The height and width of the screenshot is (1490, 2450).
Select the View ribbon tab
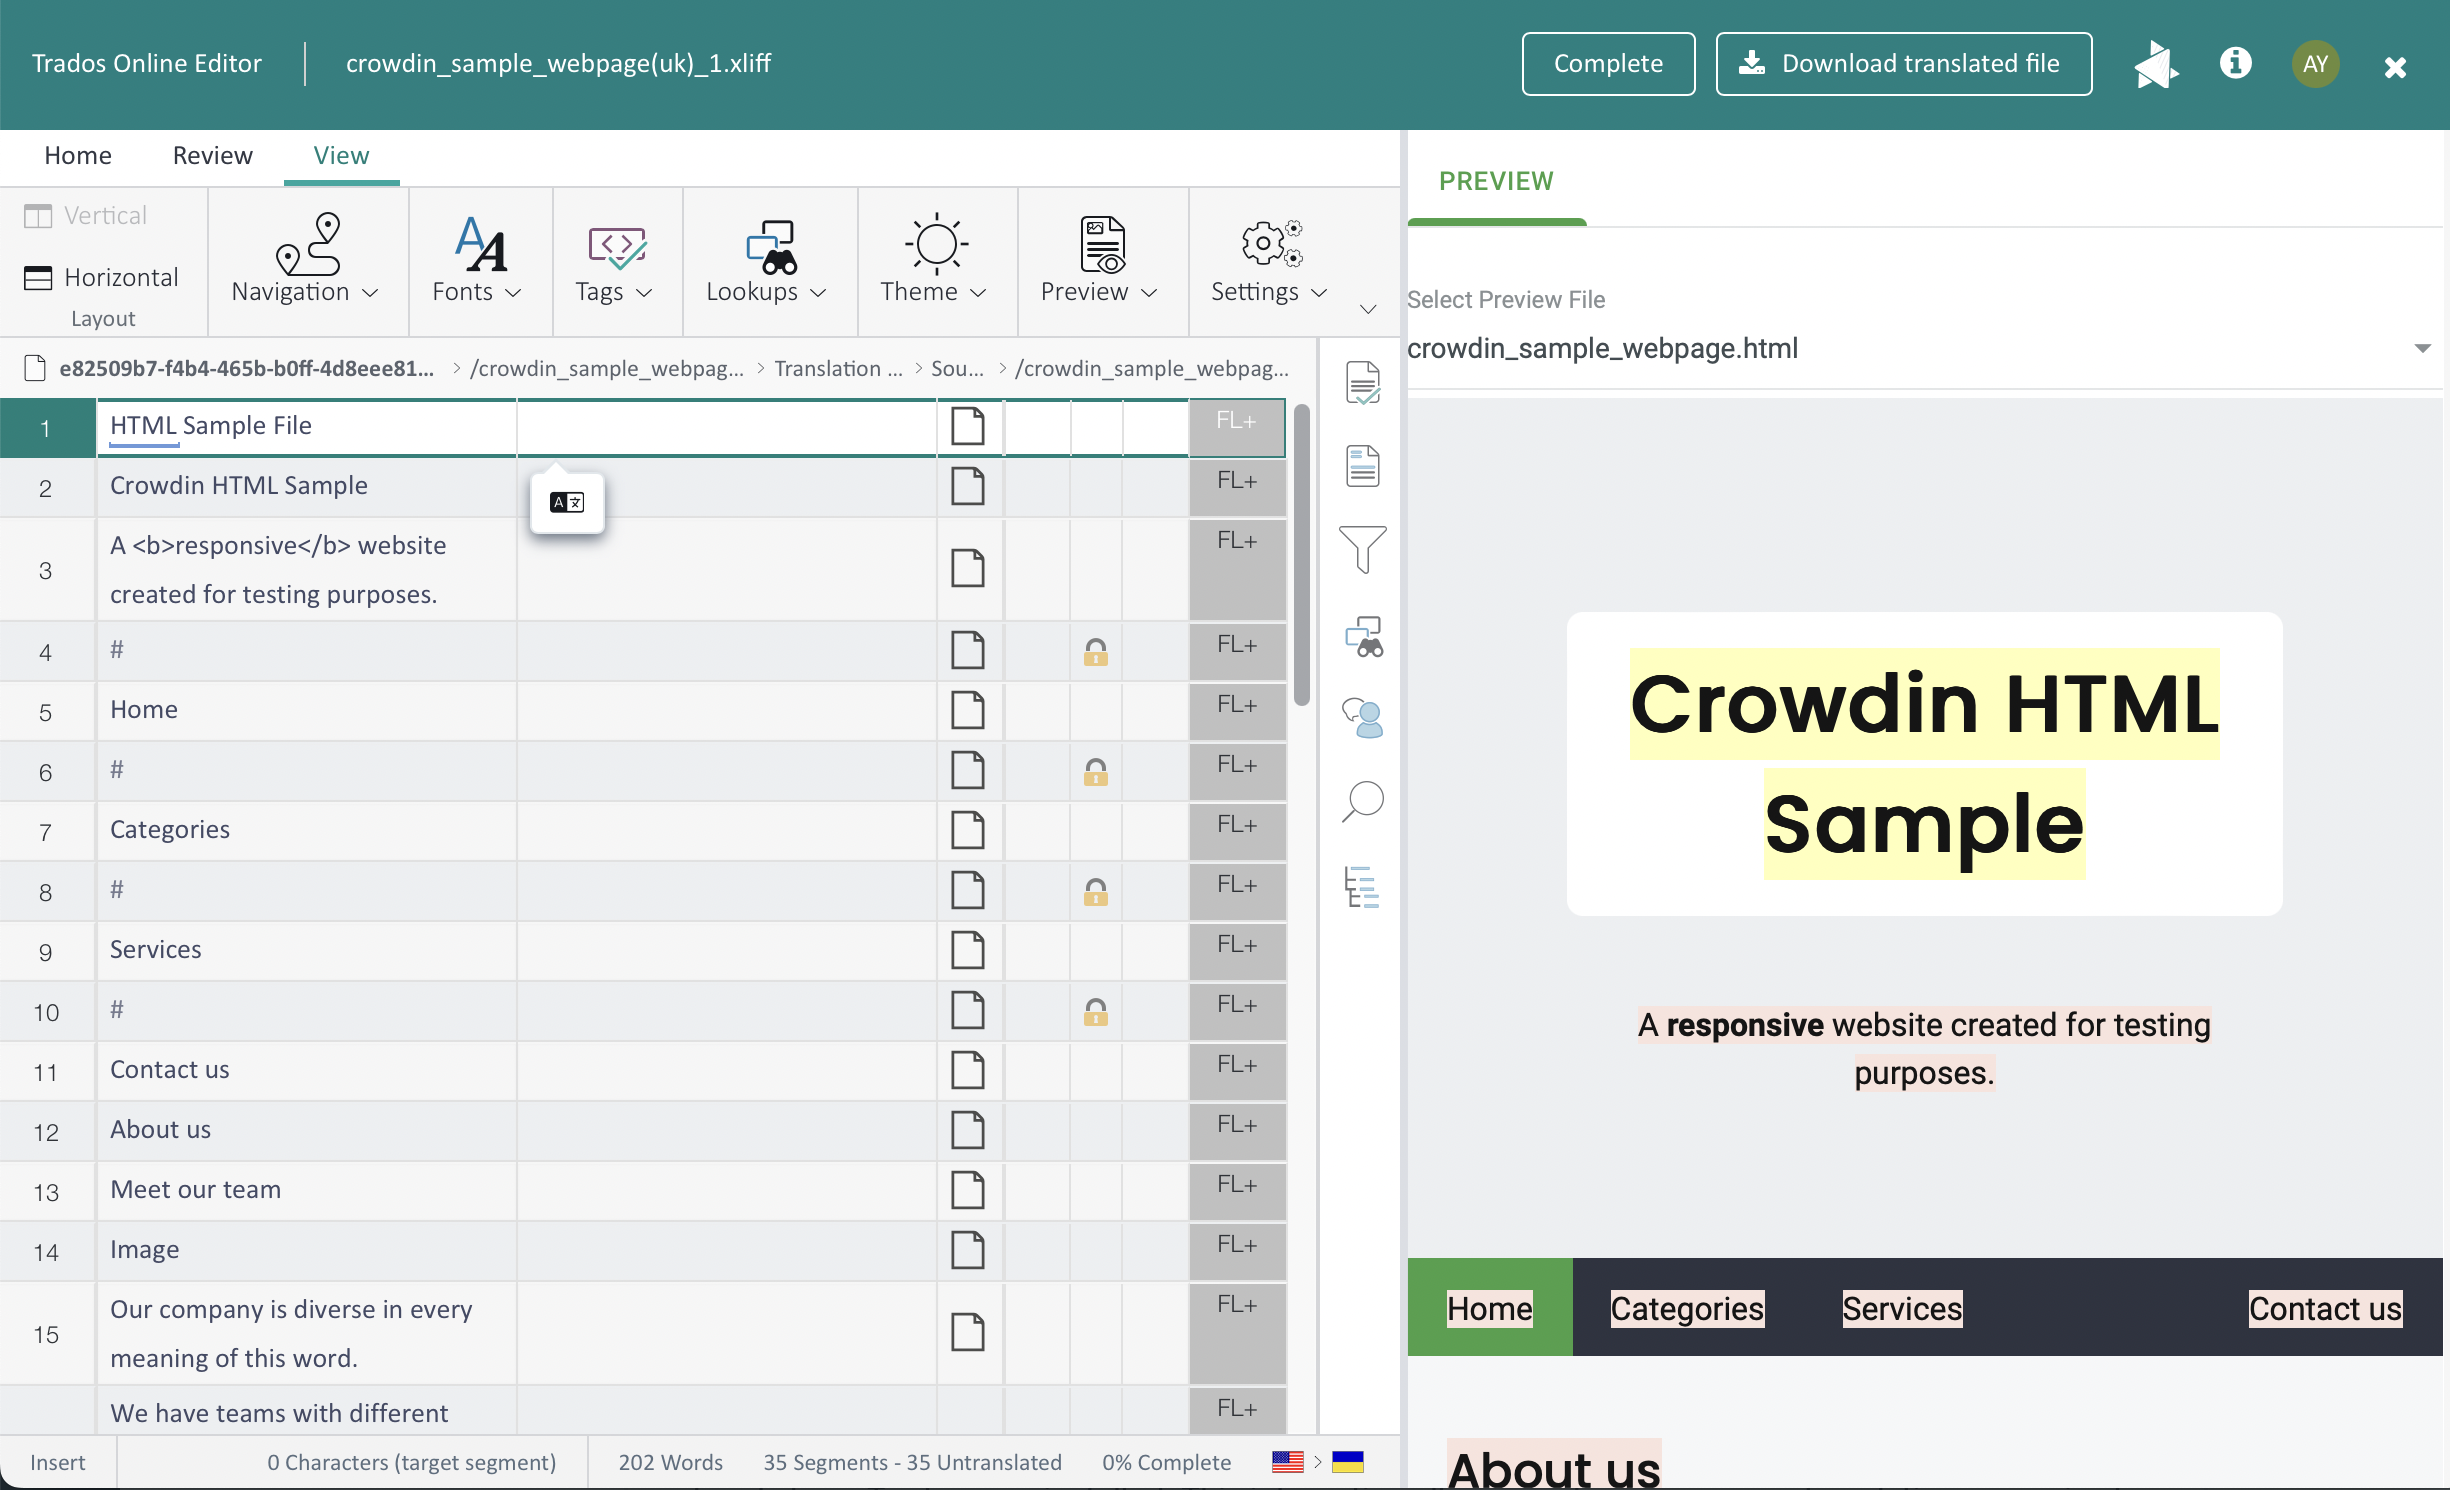pos(341,155)
